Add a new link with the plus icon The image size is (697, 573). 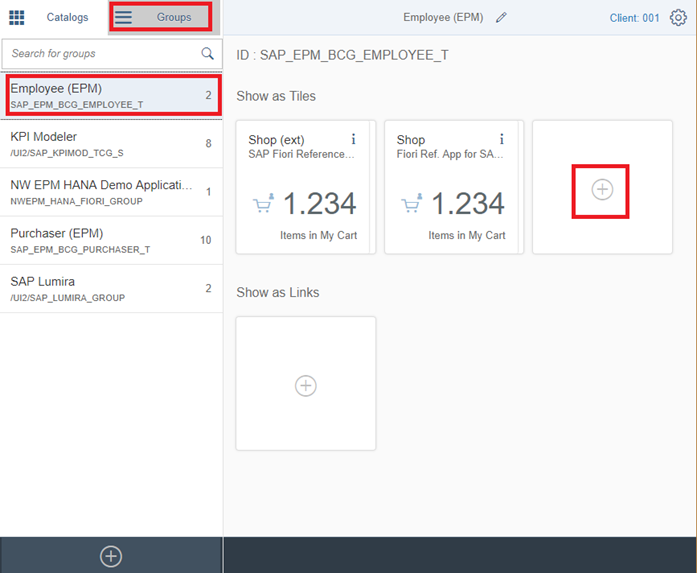[306, 385]
